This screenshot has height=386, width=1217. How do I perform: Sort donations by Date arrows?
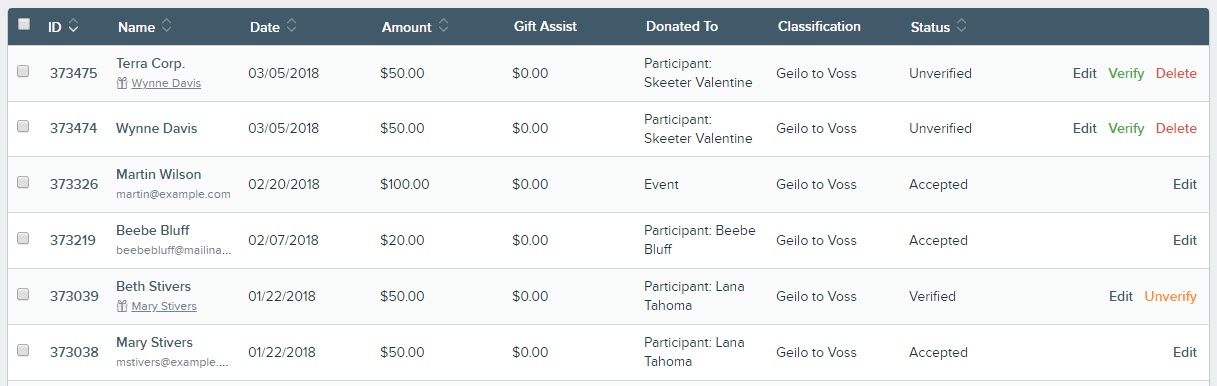pos(291,26)
